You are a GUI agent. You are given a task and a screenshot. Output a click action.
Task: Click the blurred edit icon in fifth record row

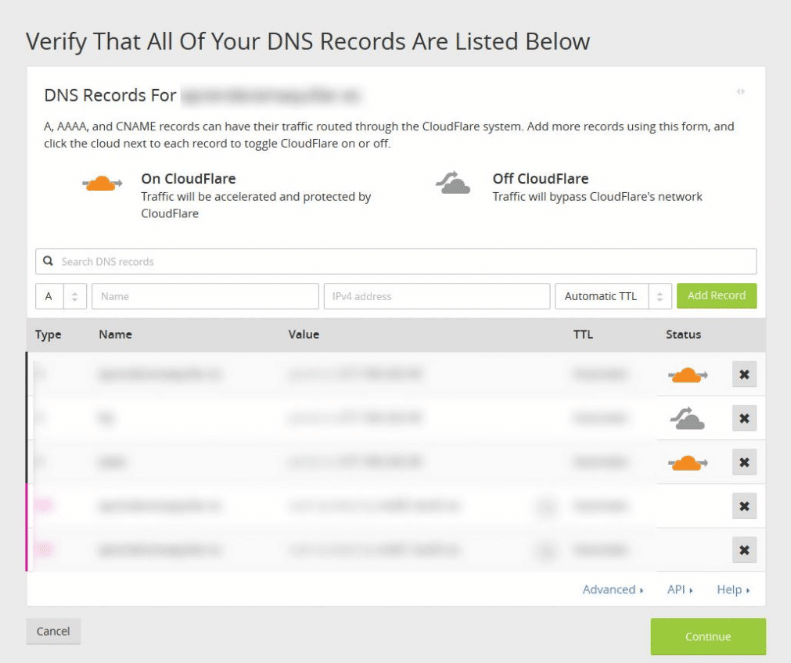546,550
